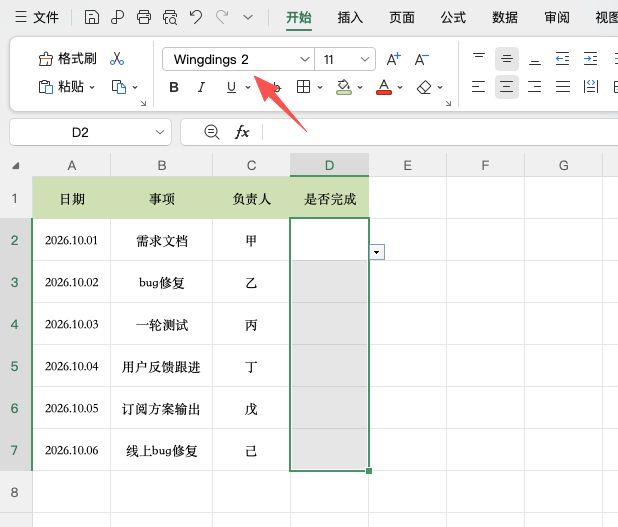Open cell D2 validation dropdown arrow

point(377,252)
